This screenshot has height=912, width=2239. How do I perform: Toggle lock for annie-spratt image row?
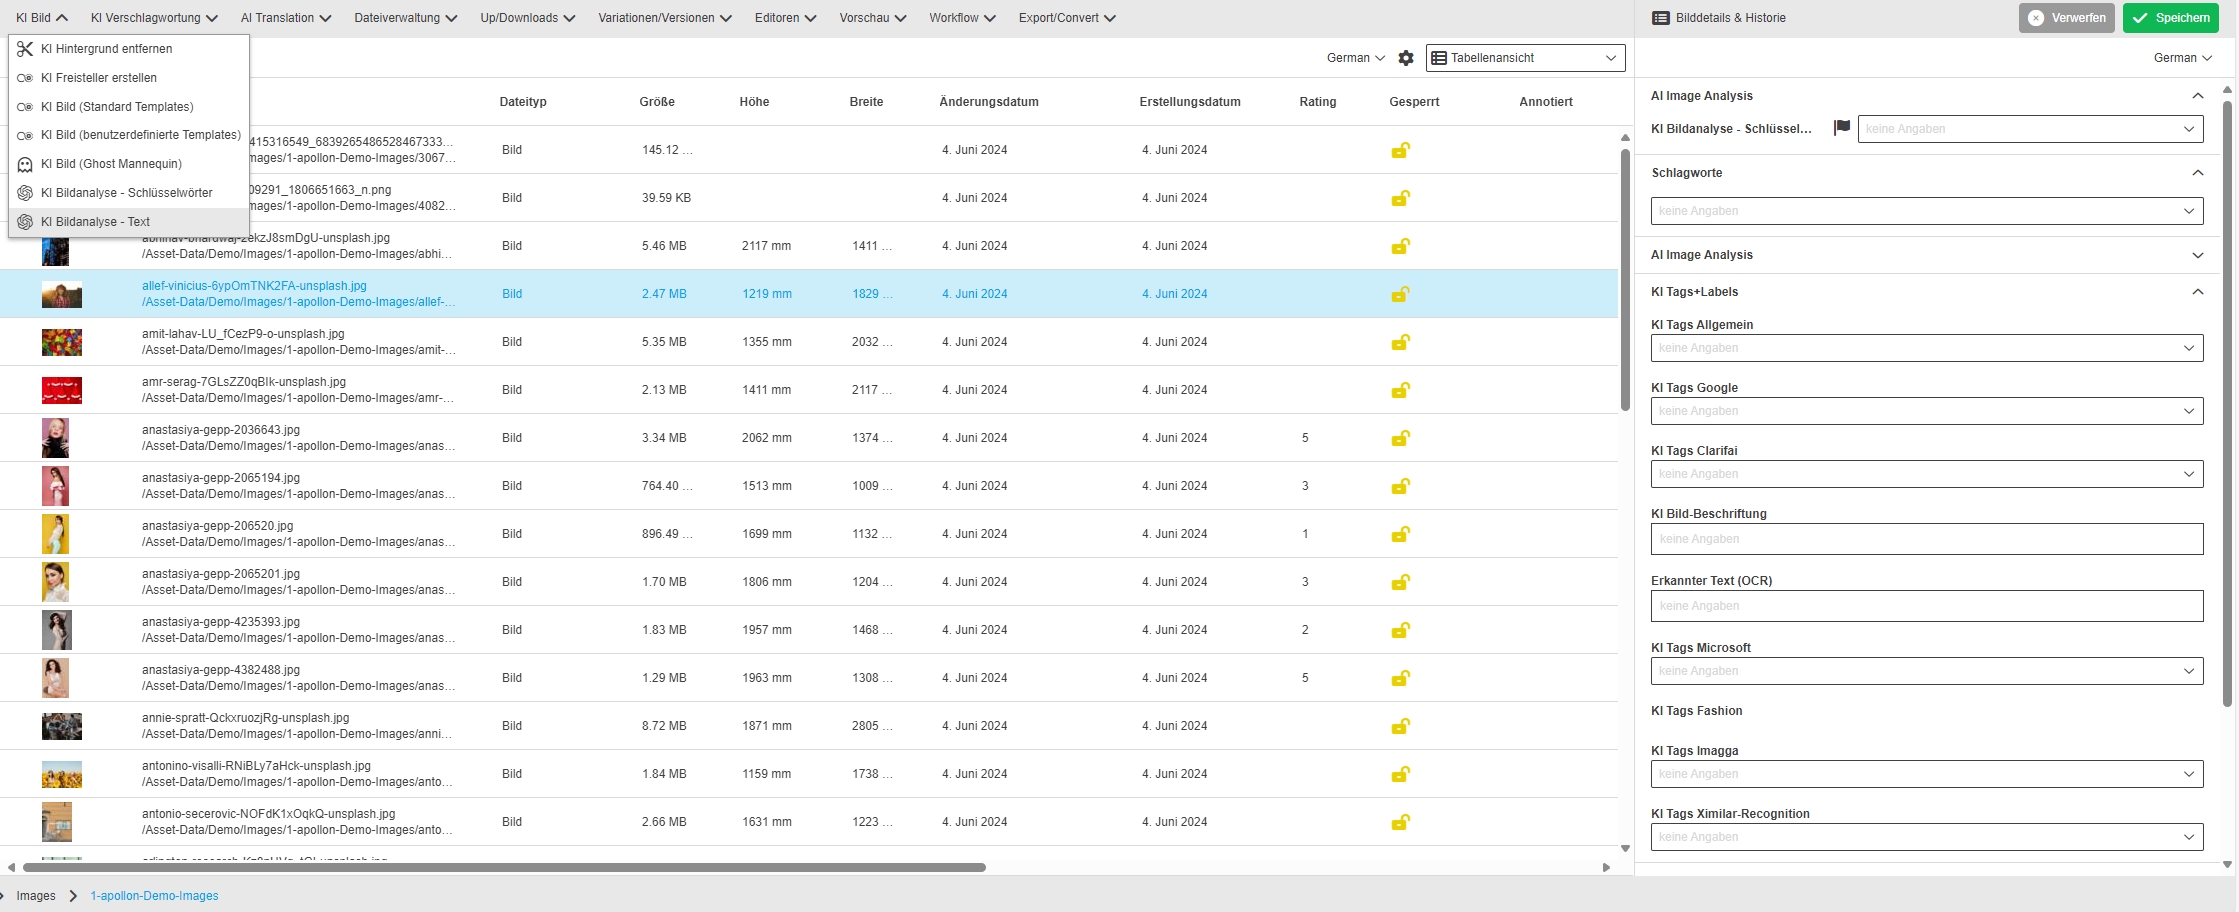coord(1400,726)
